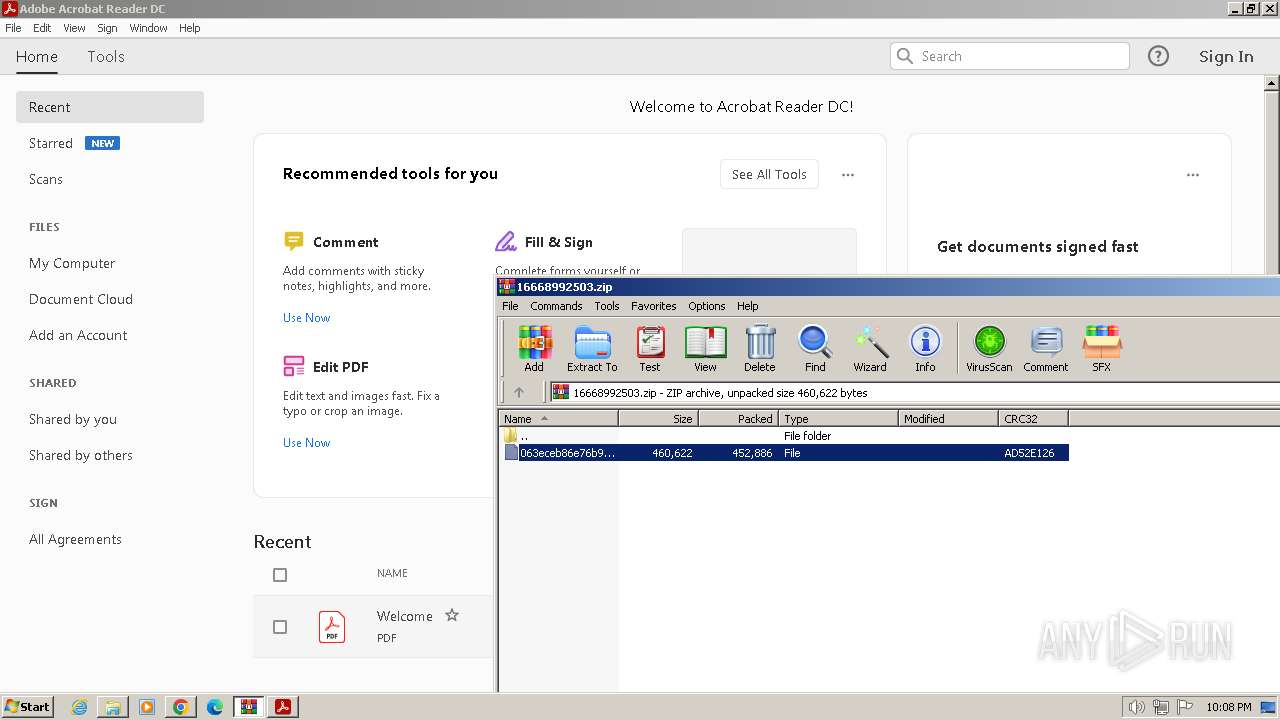
Task: Switch to the Home tab in Acrobat
Action: pyautogui.click(x=37, y=56)
